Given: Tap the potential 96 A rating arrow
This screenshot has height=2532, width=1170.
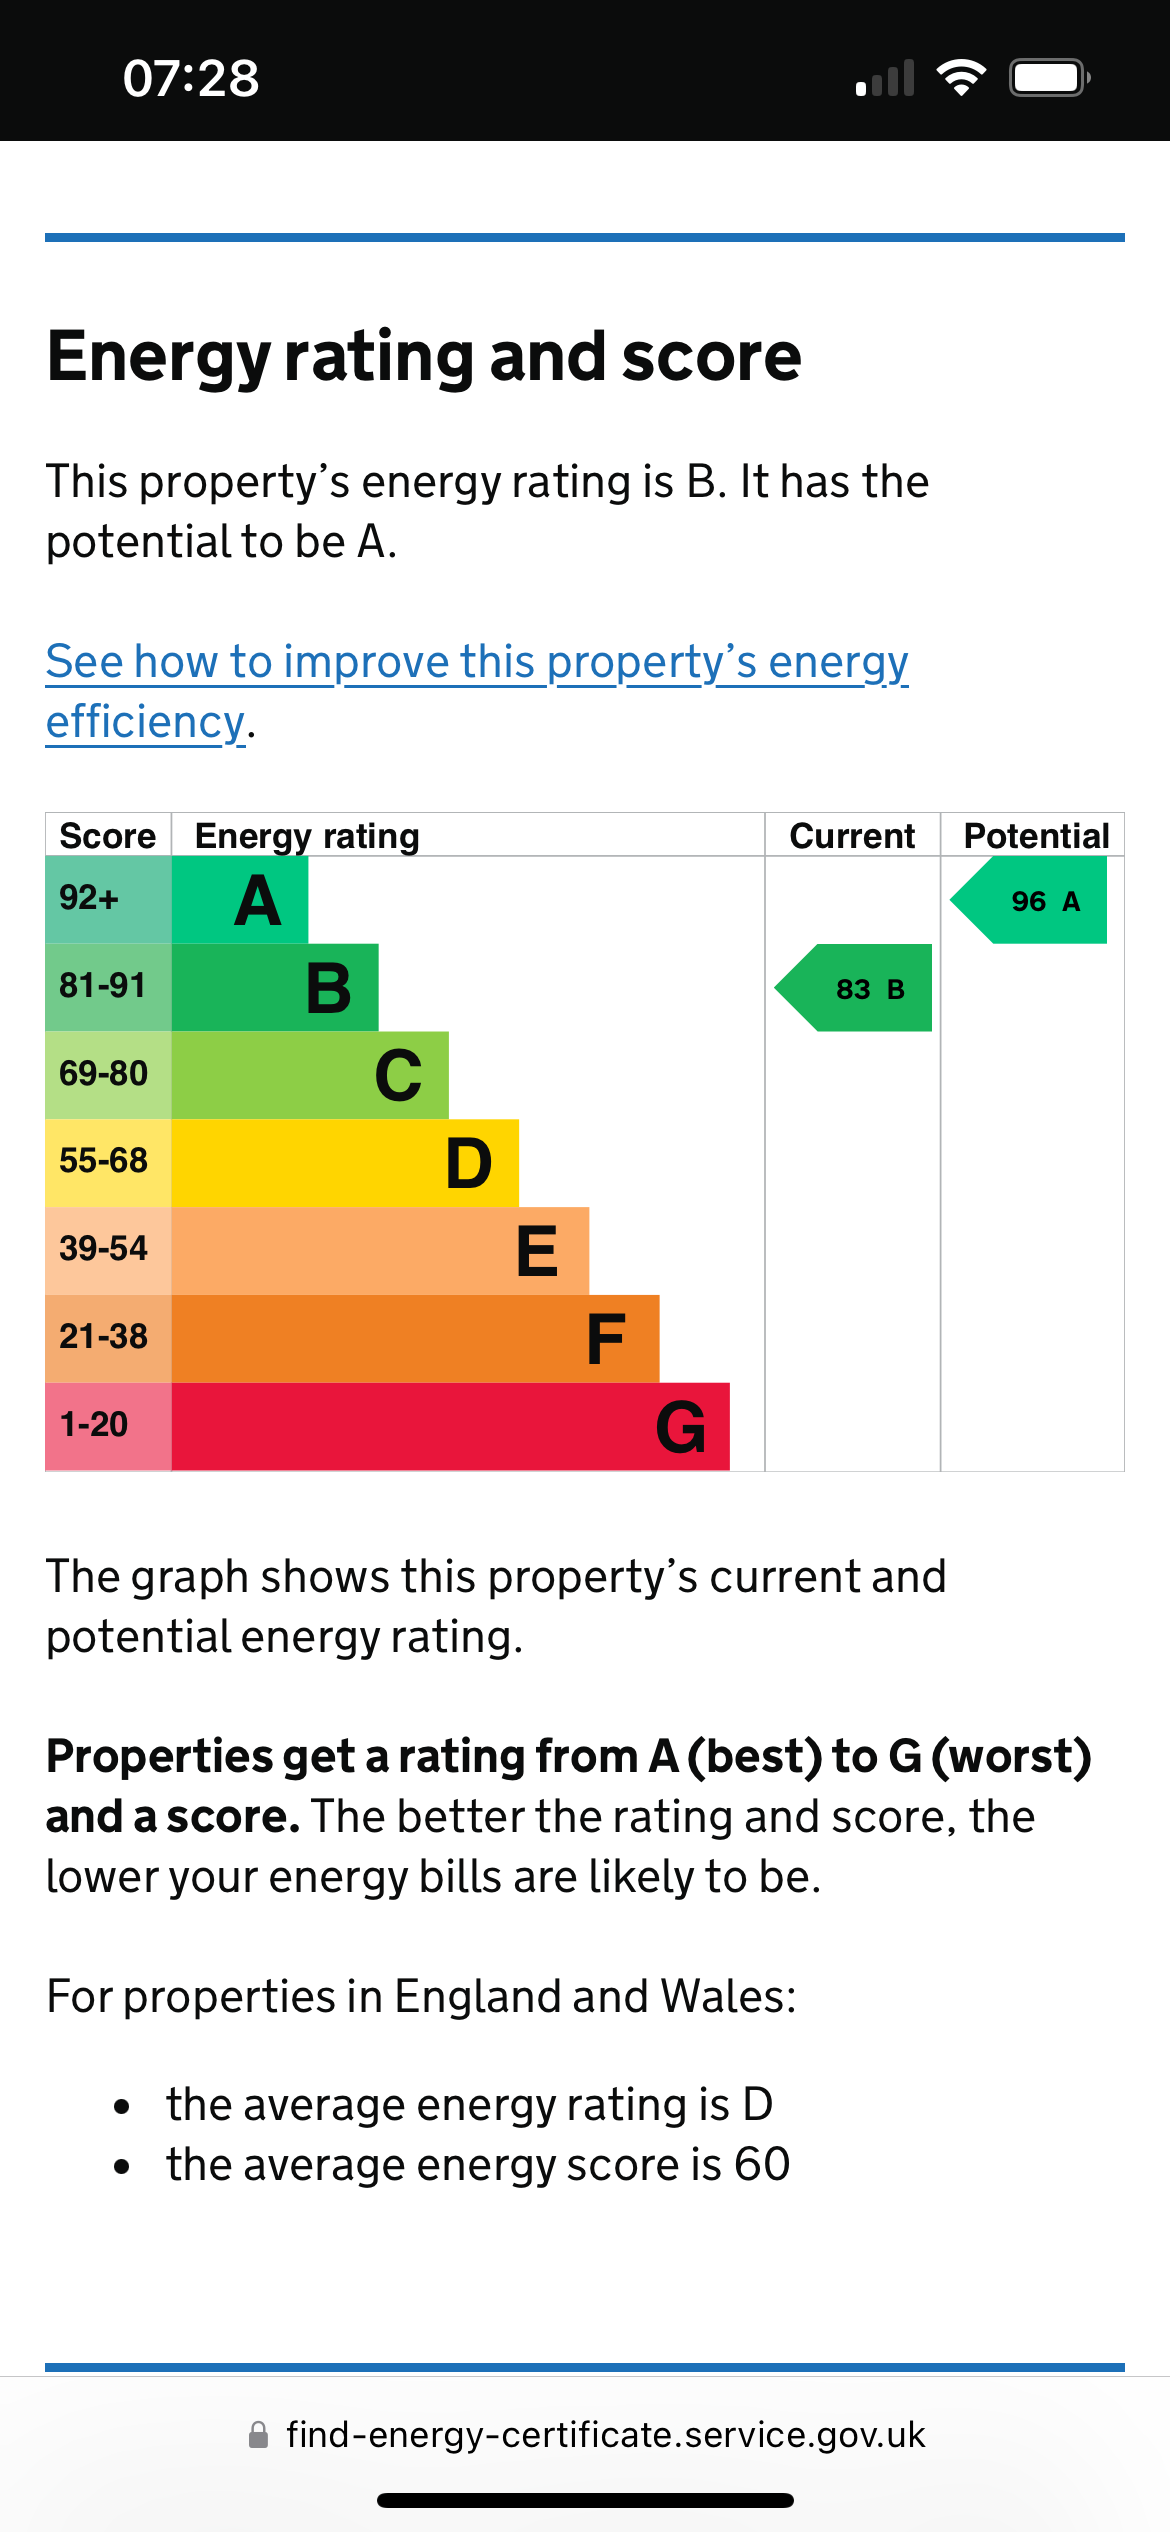Looking at the screenshot, I should (1031, 901).
